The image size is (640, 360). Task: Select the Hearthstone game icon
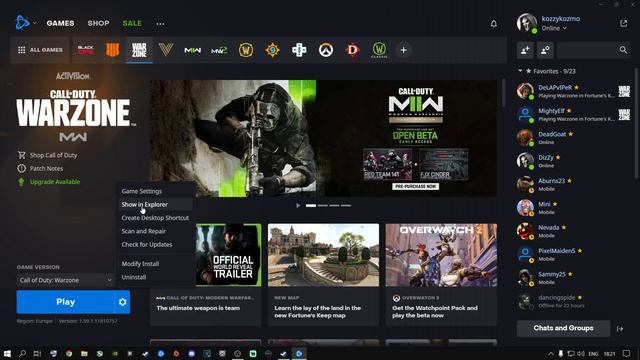272,50
